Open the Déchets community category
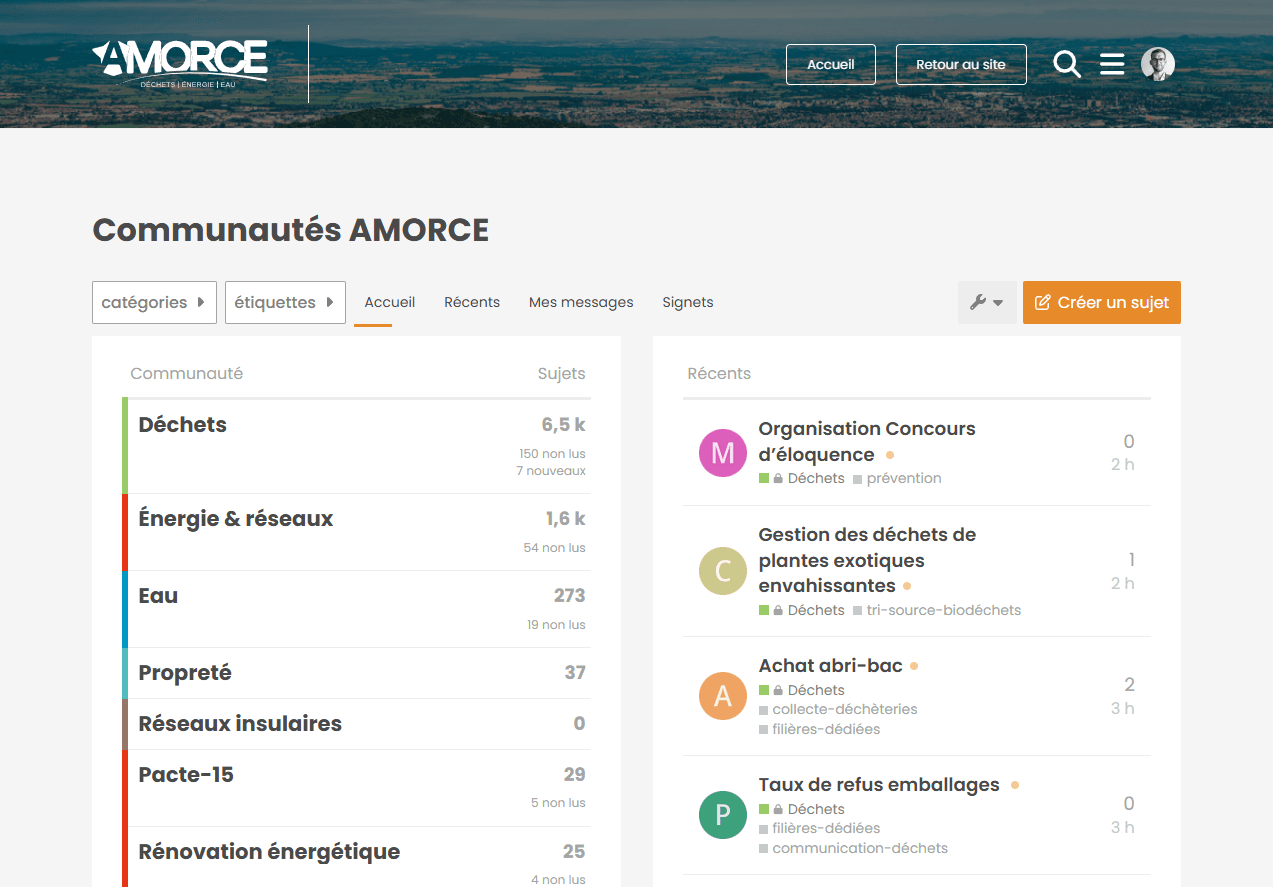This screenshot has height=887, width=1273. pyautogui.click(x=183, y=425)
